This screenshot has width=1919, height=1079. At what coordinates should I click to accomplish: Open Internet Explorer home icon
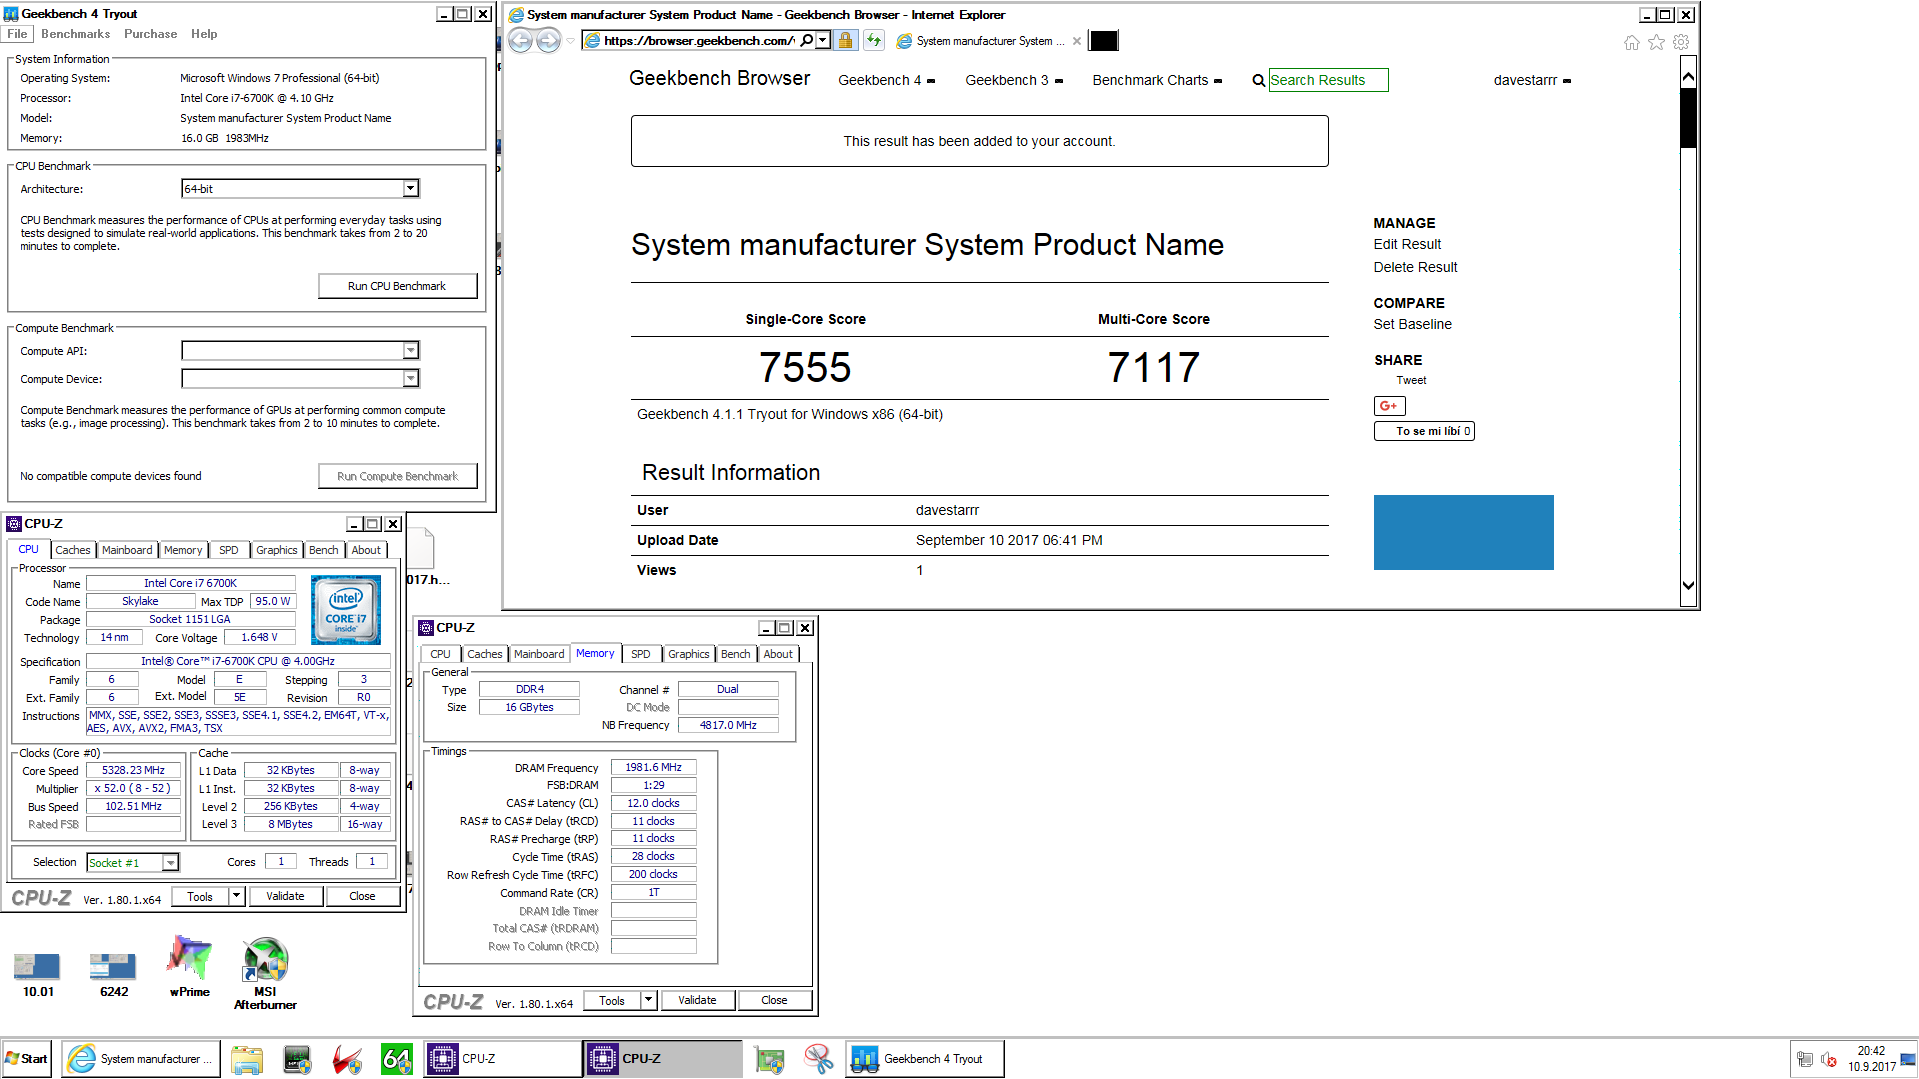1631,42
